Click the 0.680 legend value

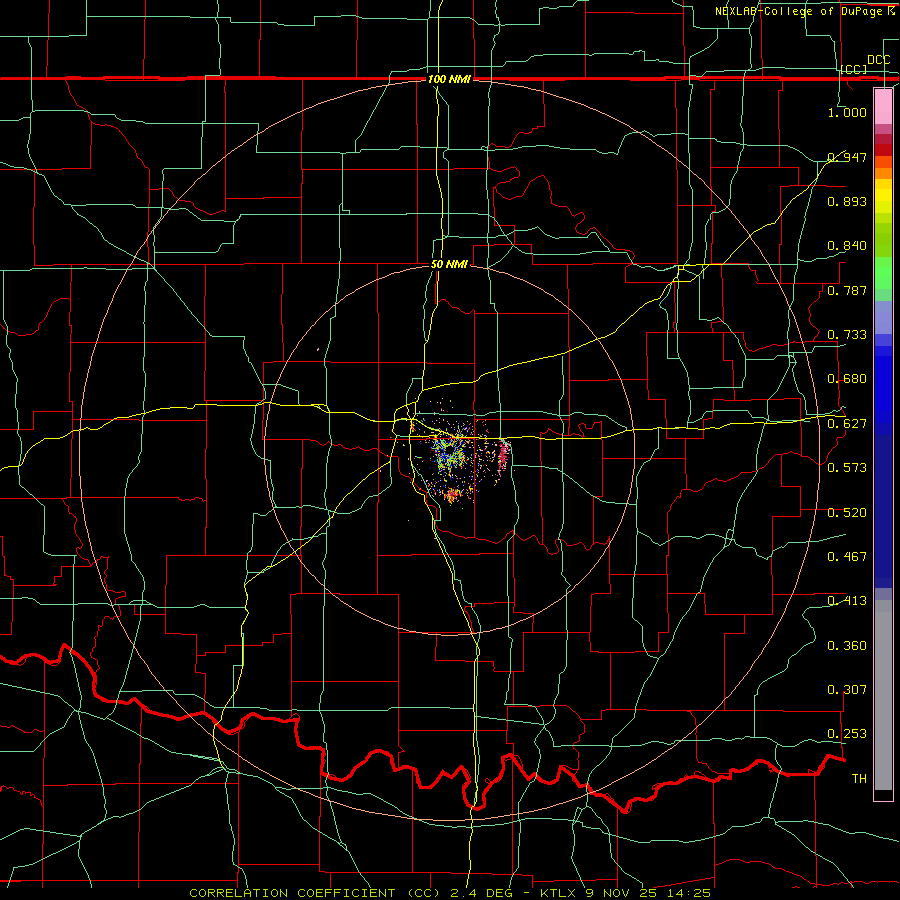click(x=847, y=379)
